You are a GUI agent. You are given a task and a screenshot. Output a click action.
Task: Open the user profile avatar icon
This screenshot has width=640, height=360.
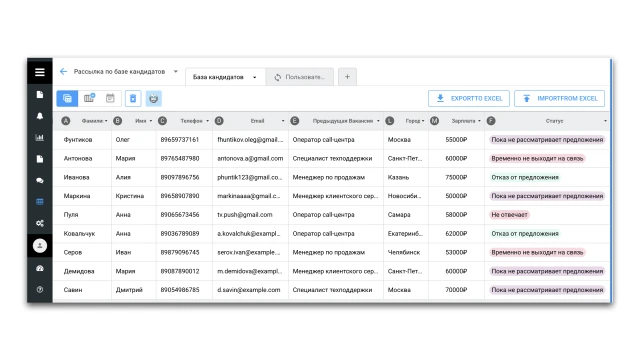(x=40, y=246)
